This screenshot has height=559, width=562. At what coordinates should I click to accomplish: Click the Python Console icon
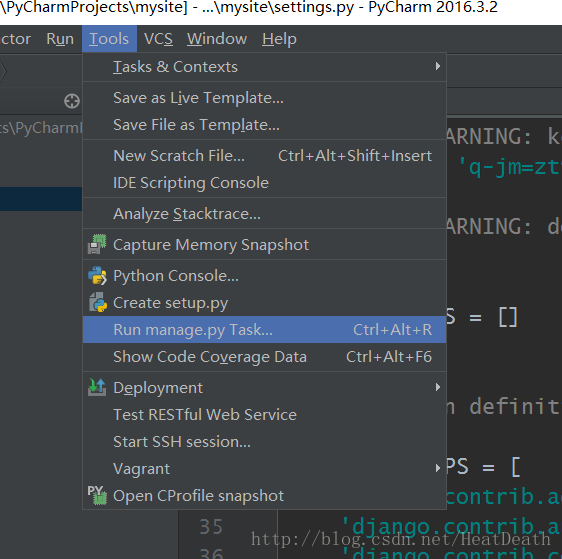coord(97,276)
